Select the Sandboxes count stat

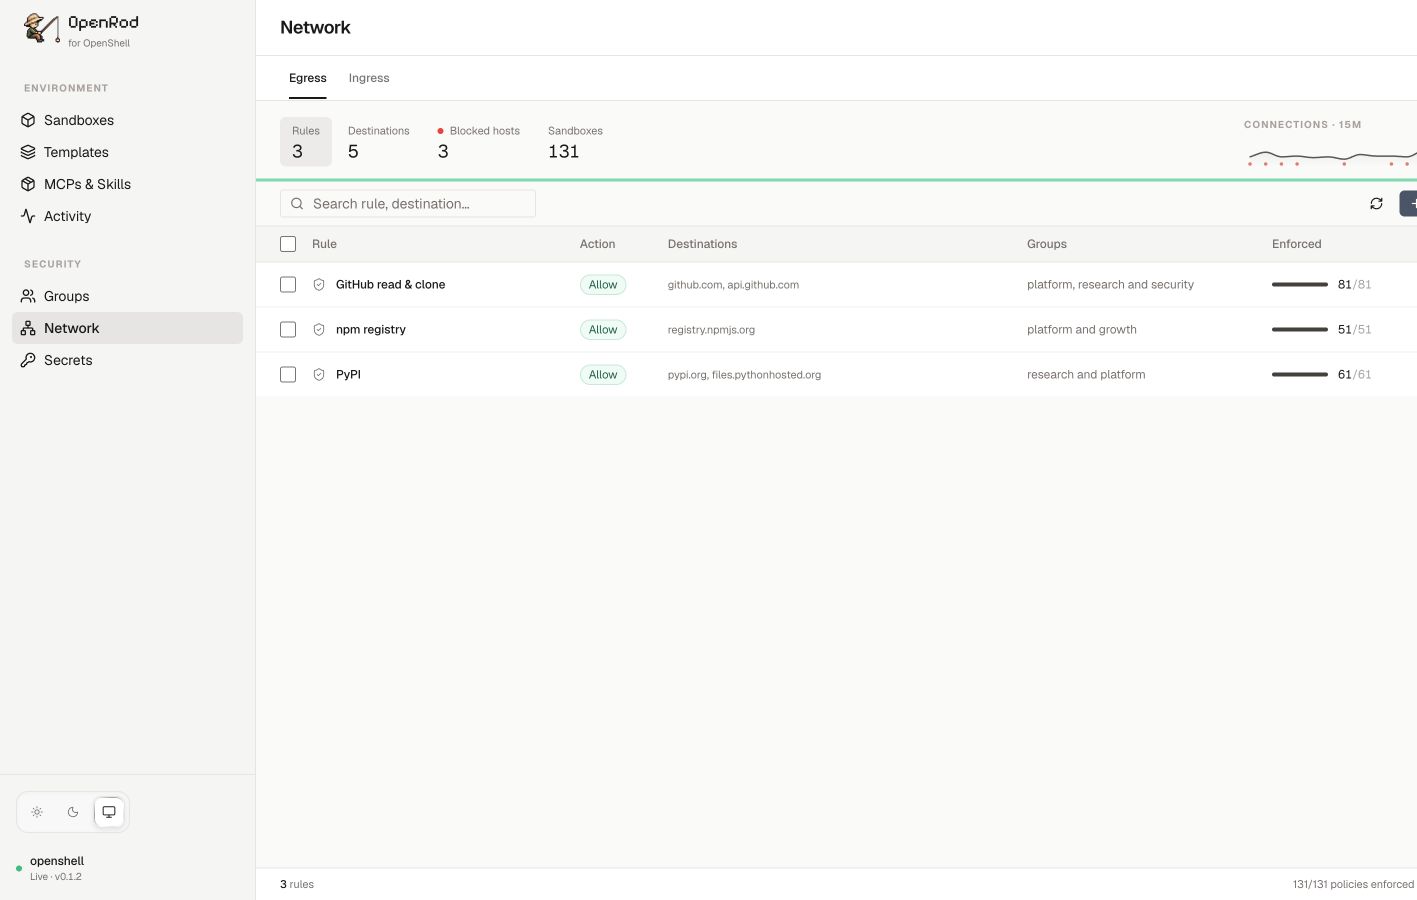(x=575, y=142)
